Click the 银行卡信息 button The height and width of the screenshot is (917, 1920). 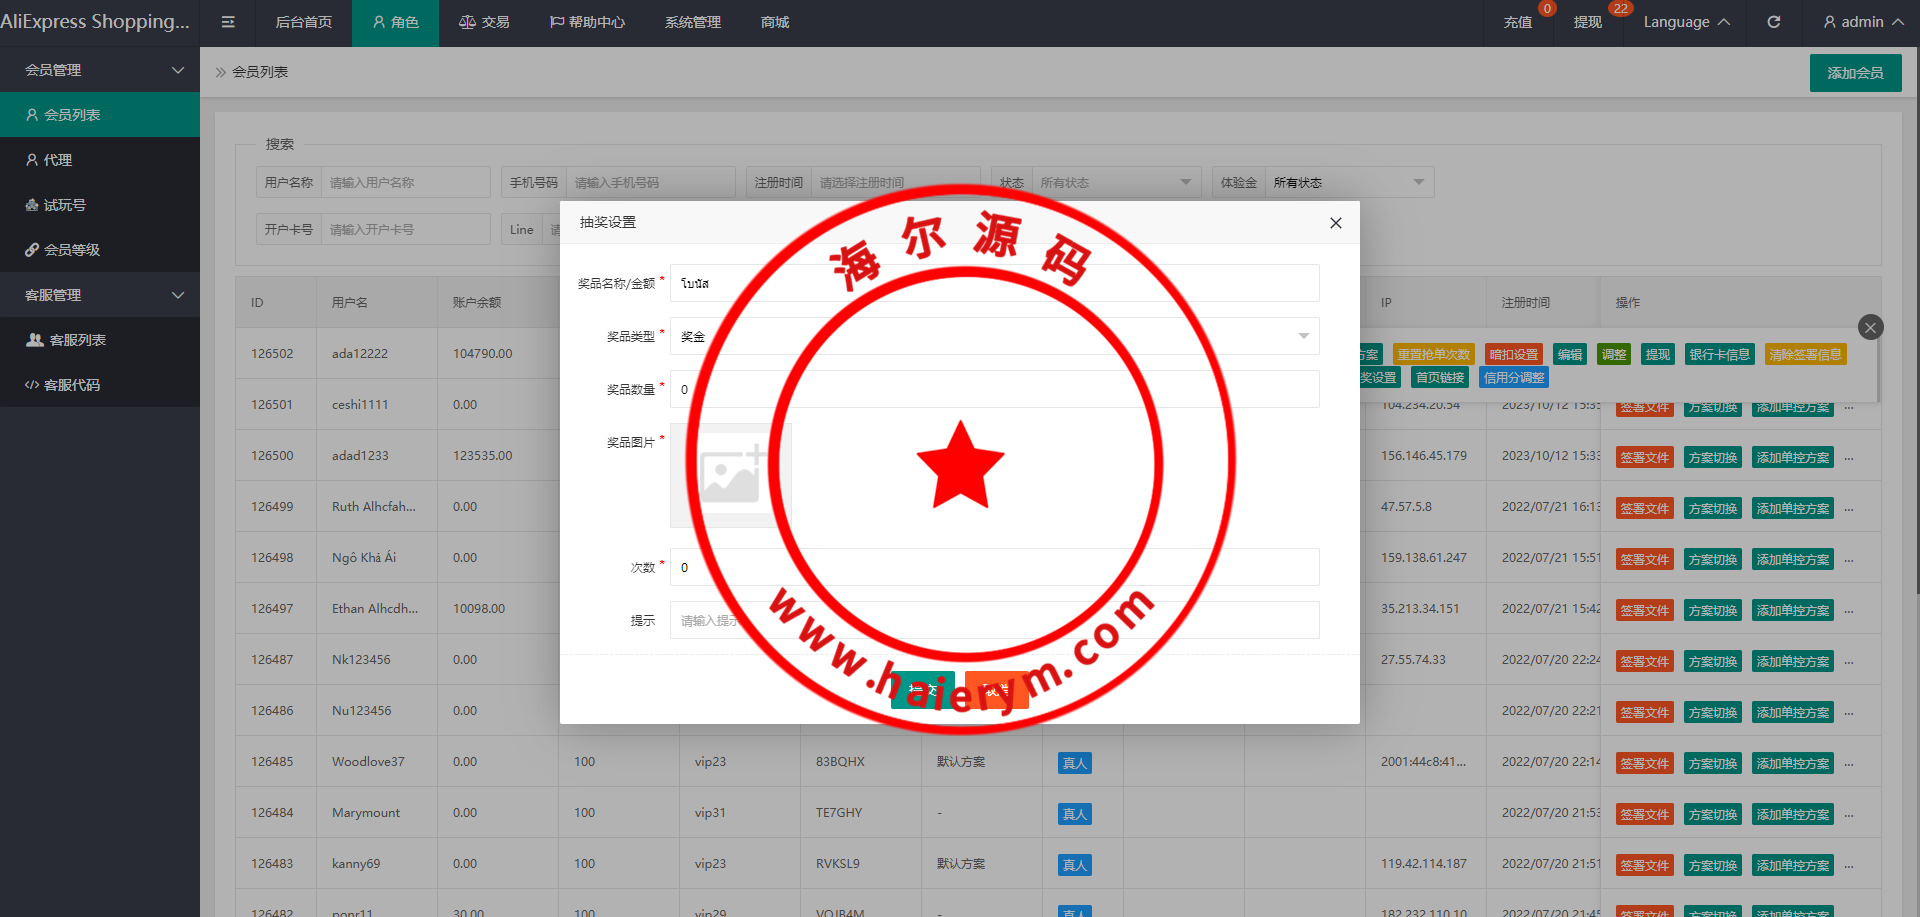1719,355
